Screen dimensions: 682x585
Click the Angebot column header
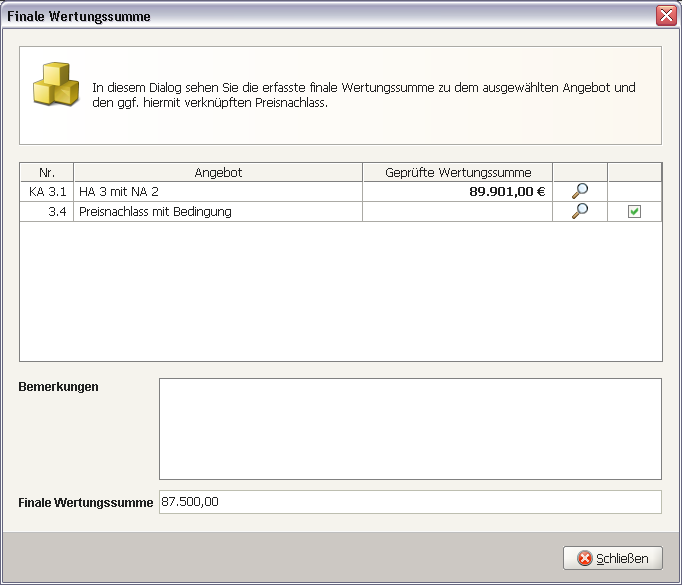point(218,172)
